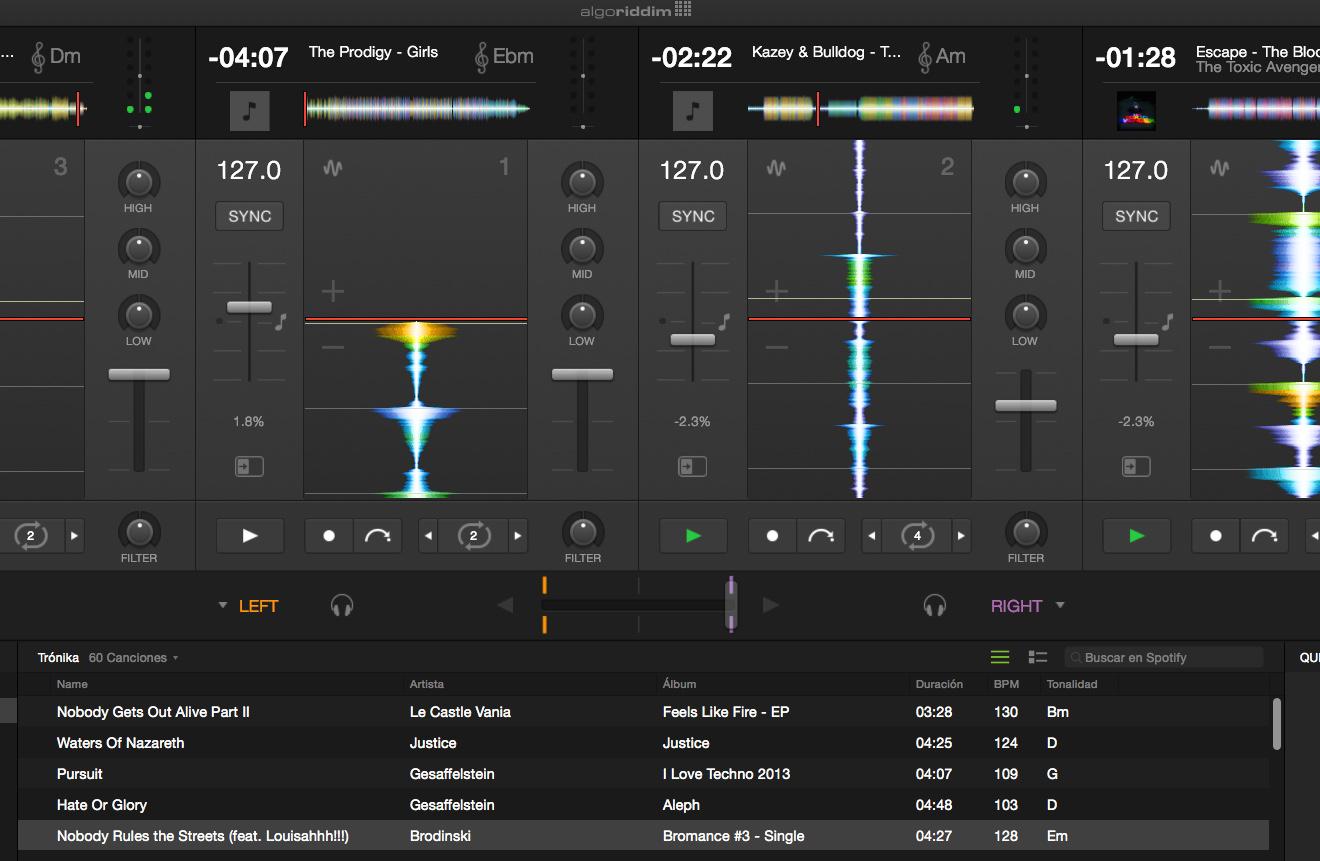Open waveform options on Kazey & Bulldog deck
1320x861 pixels.
coord(776,169)
